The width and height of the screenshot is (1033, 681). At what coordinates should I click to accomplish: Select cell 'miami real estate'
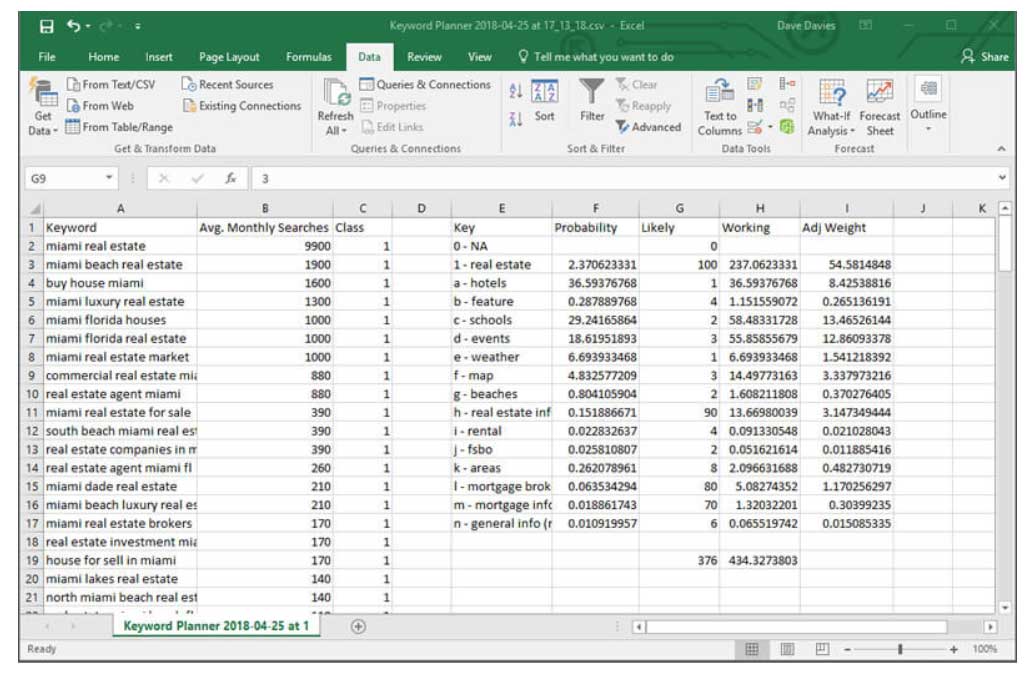[x=120, y=246]
